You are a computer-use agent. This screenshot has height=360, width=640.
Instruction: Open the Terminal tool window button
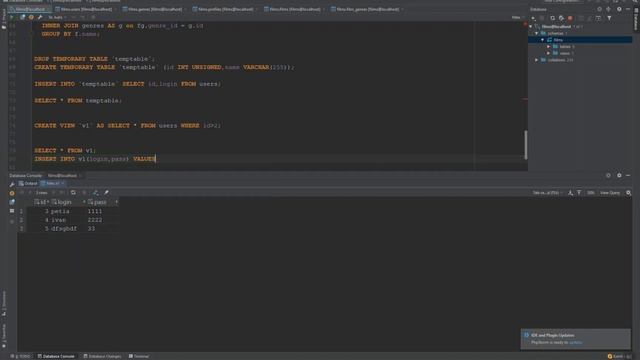(x=139, y=356)
